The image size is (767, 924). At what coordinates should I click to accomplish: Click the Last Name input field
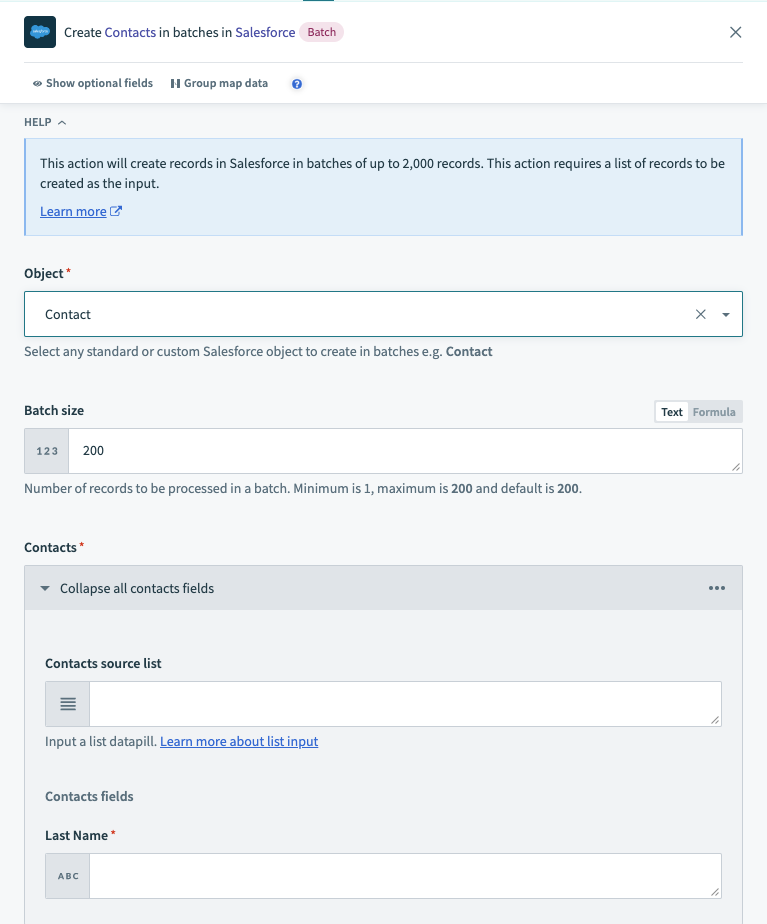pos(405,876)
